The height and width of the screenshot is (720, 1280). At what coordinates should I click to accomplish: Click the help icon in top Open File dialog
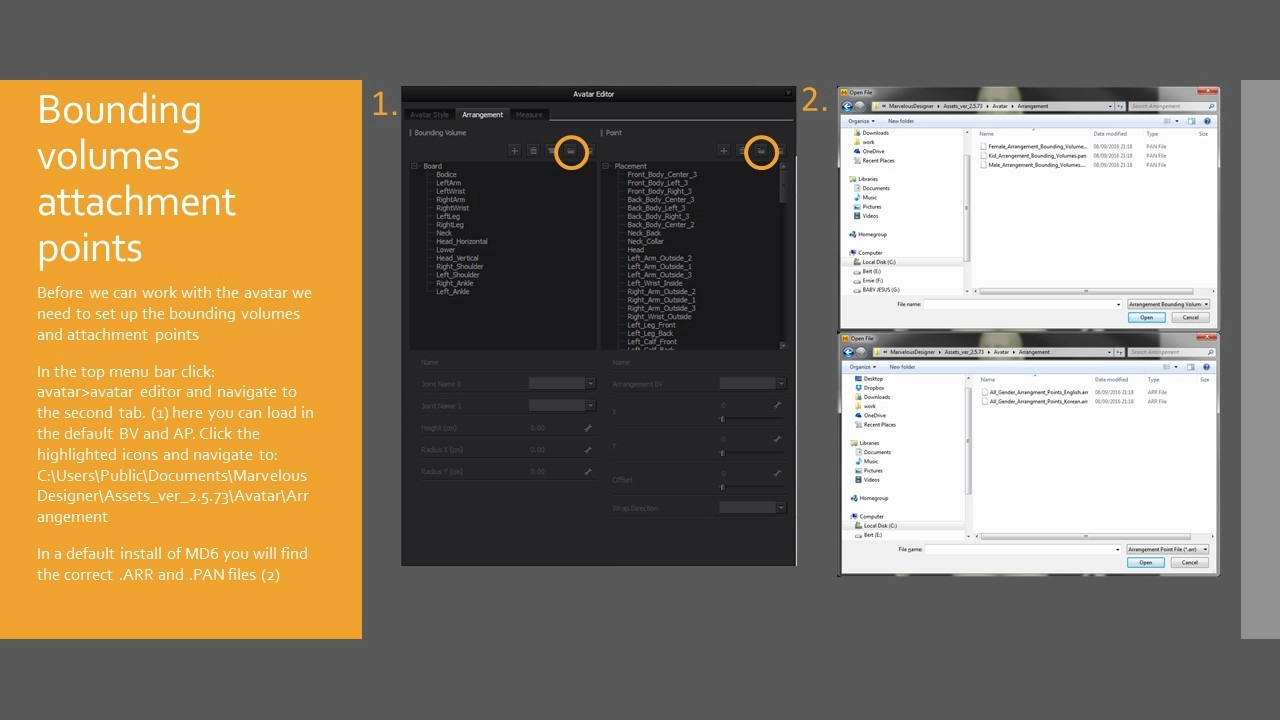pos(1209,121)
